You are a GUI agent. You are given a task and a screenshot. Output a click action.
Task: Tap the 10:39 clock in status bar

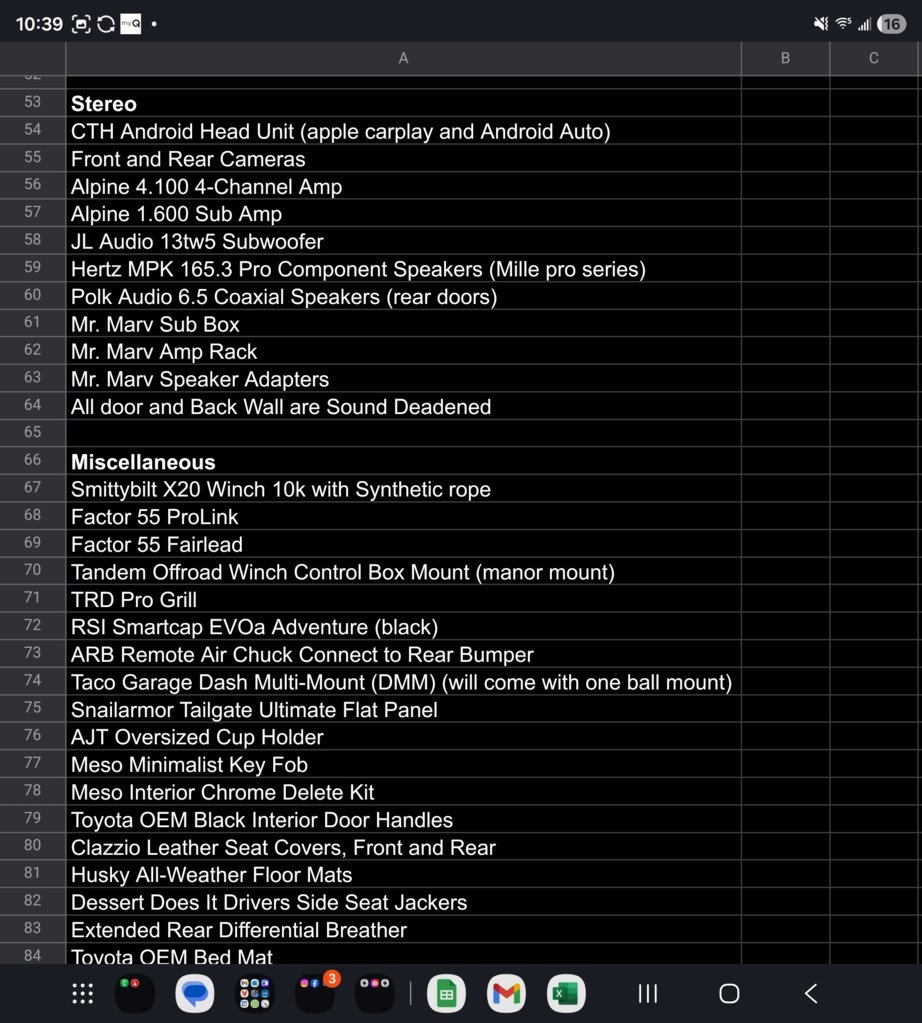(x=39, y=24)
